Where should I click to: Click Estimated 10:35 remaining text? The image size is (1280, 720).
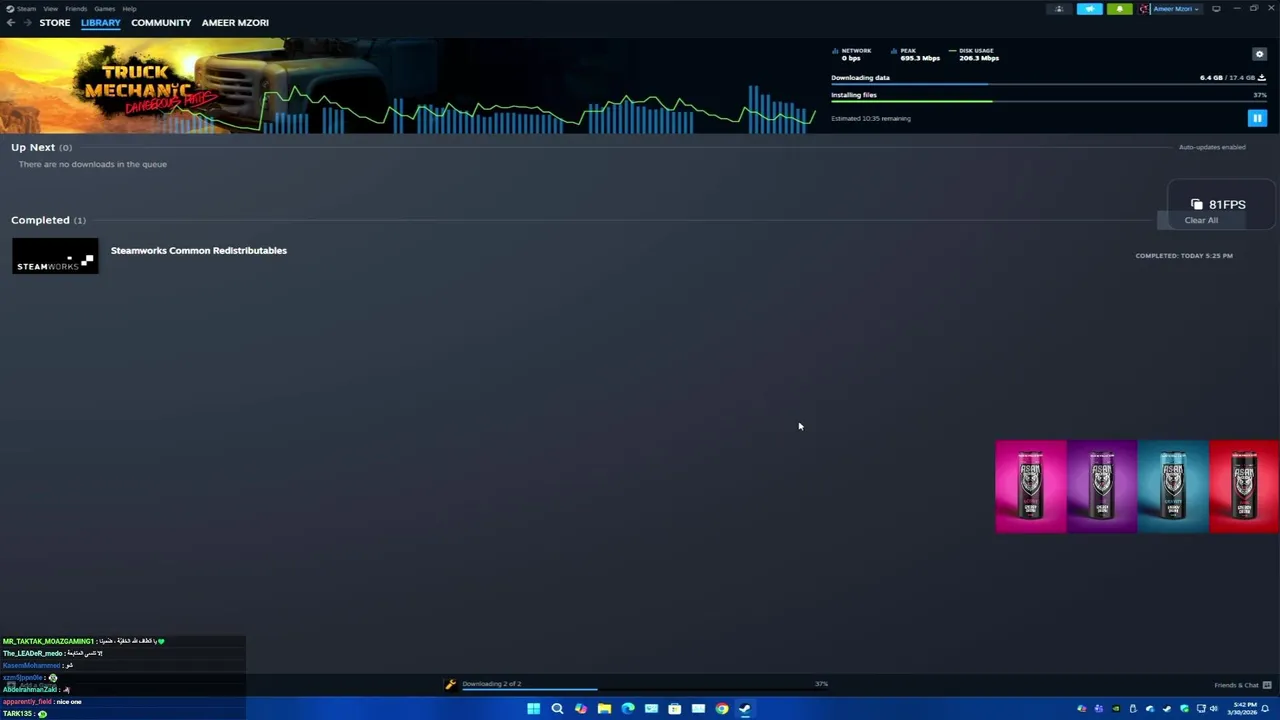click(871, 118)
